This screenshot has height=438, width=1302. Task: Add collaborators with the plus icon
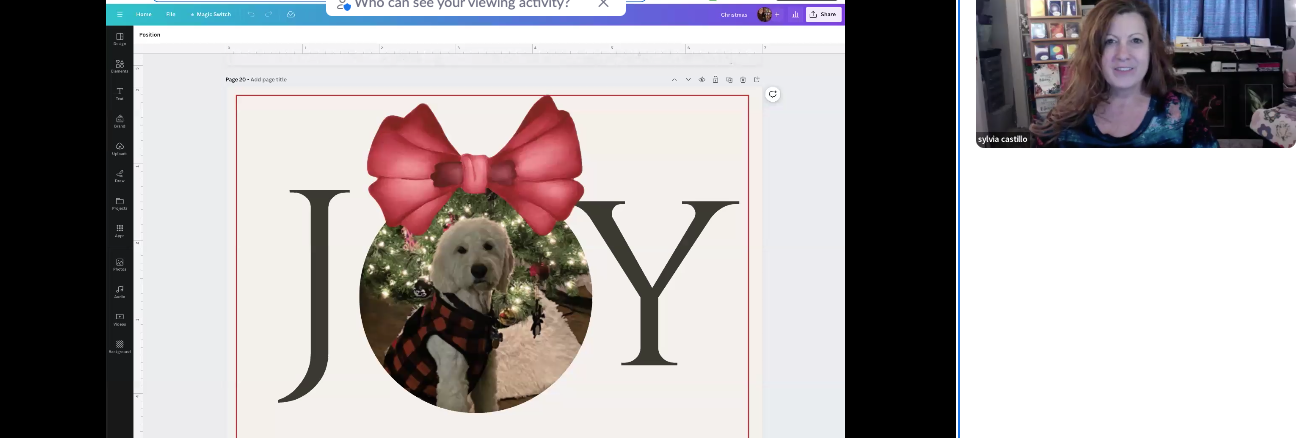coord(777,15)
